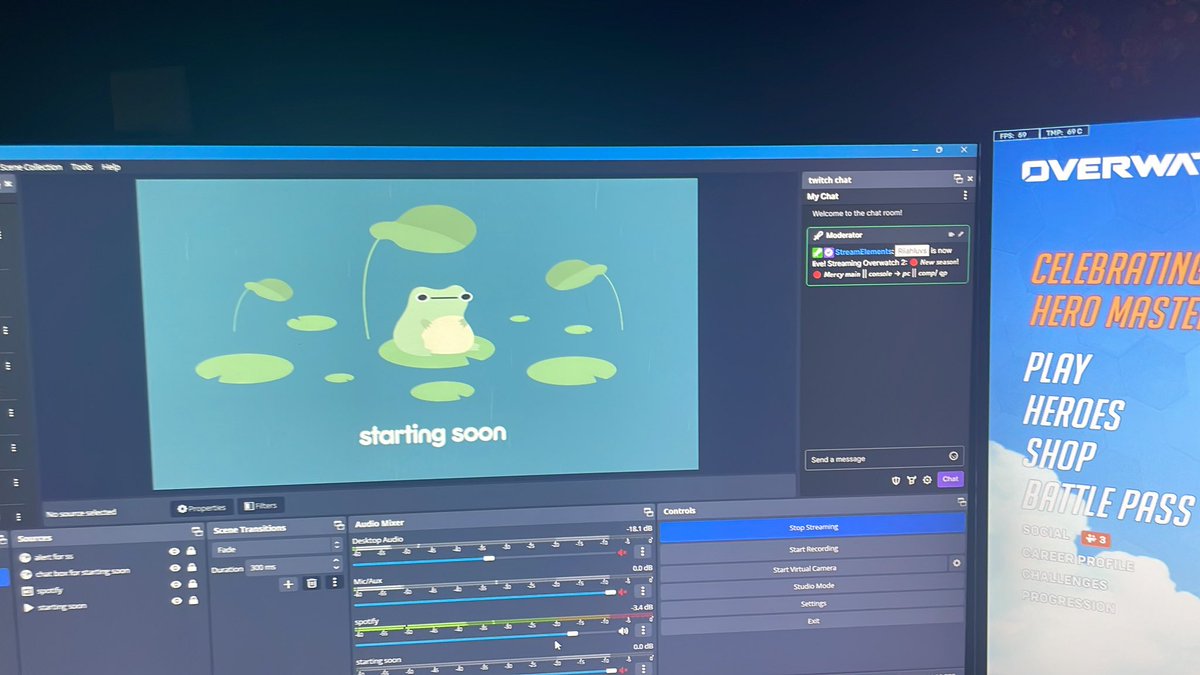Open Desktop Audio three-dot options menu
Viewport: 1200px width, 675px height.
pyautogui.click(x=641, y=552)
